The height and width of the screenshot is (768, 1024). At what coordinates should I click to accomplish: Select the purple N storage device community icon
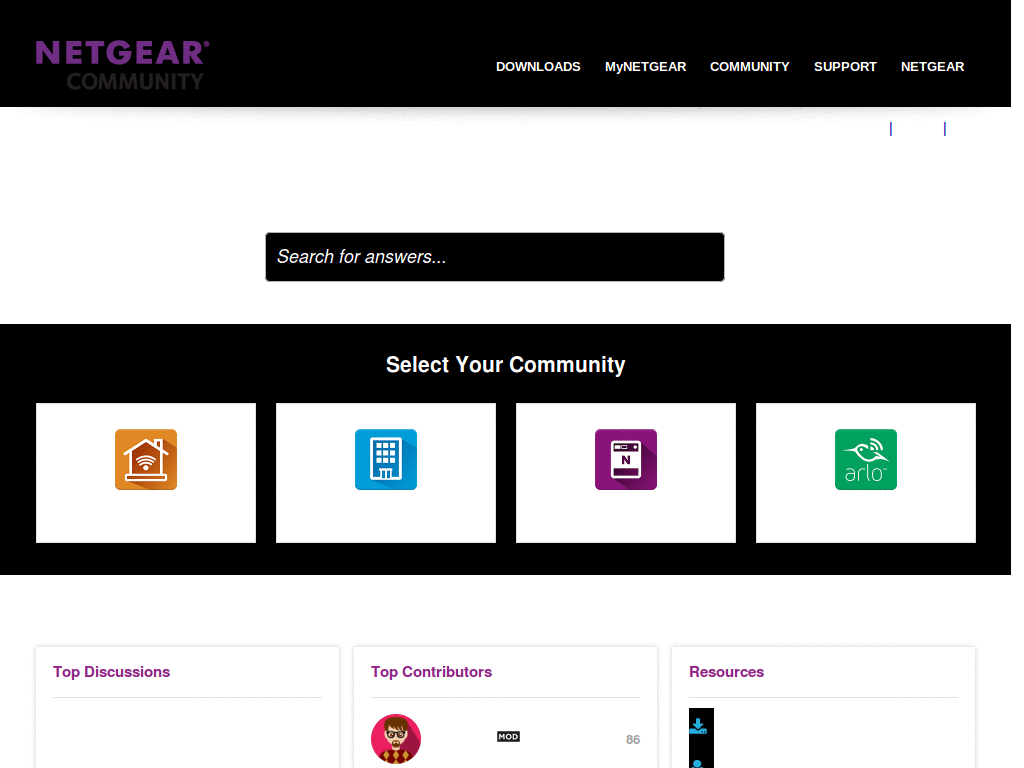[x=625, y=459]
